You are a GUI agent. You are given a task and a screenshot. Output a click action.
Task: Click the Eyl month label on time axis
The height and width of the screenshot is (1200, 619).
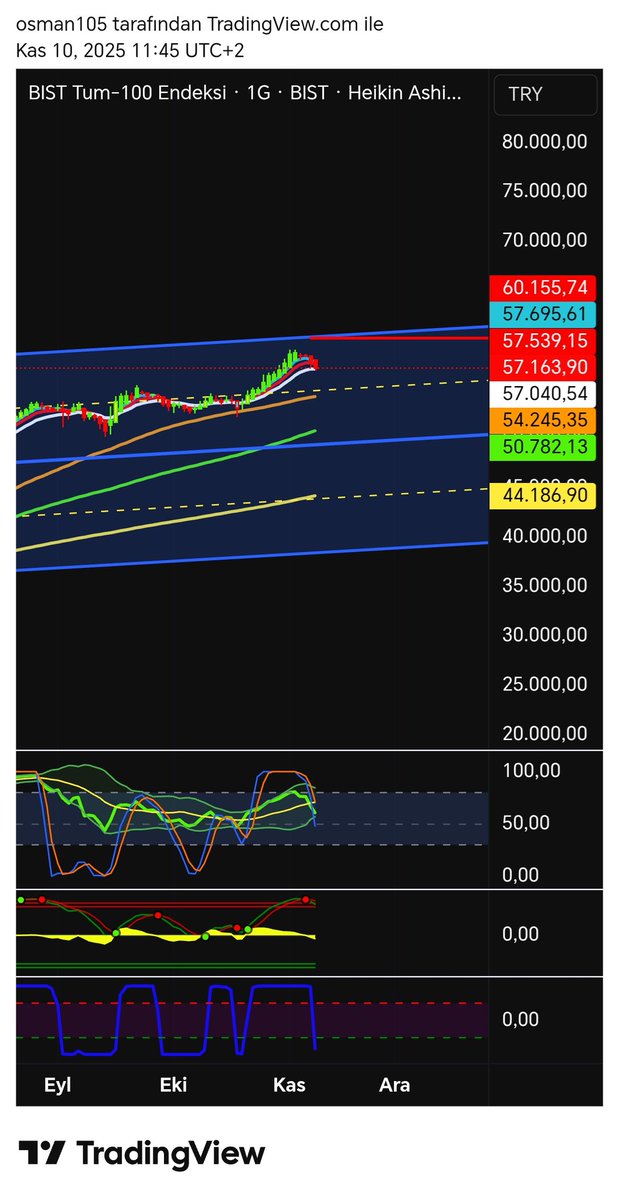(58, 1085)
